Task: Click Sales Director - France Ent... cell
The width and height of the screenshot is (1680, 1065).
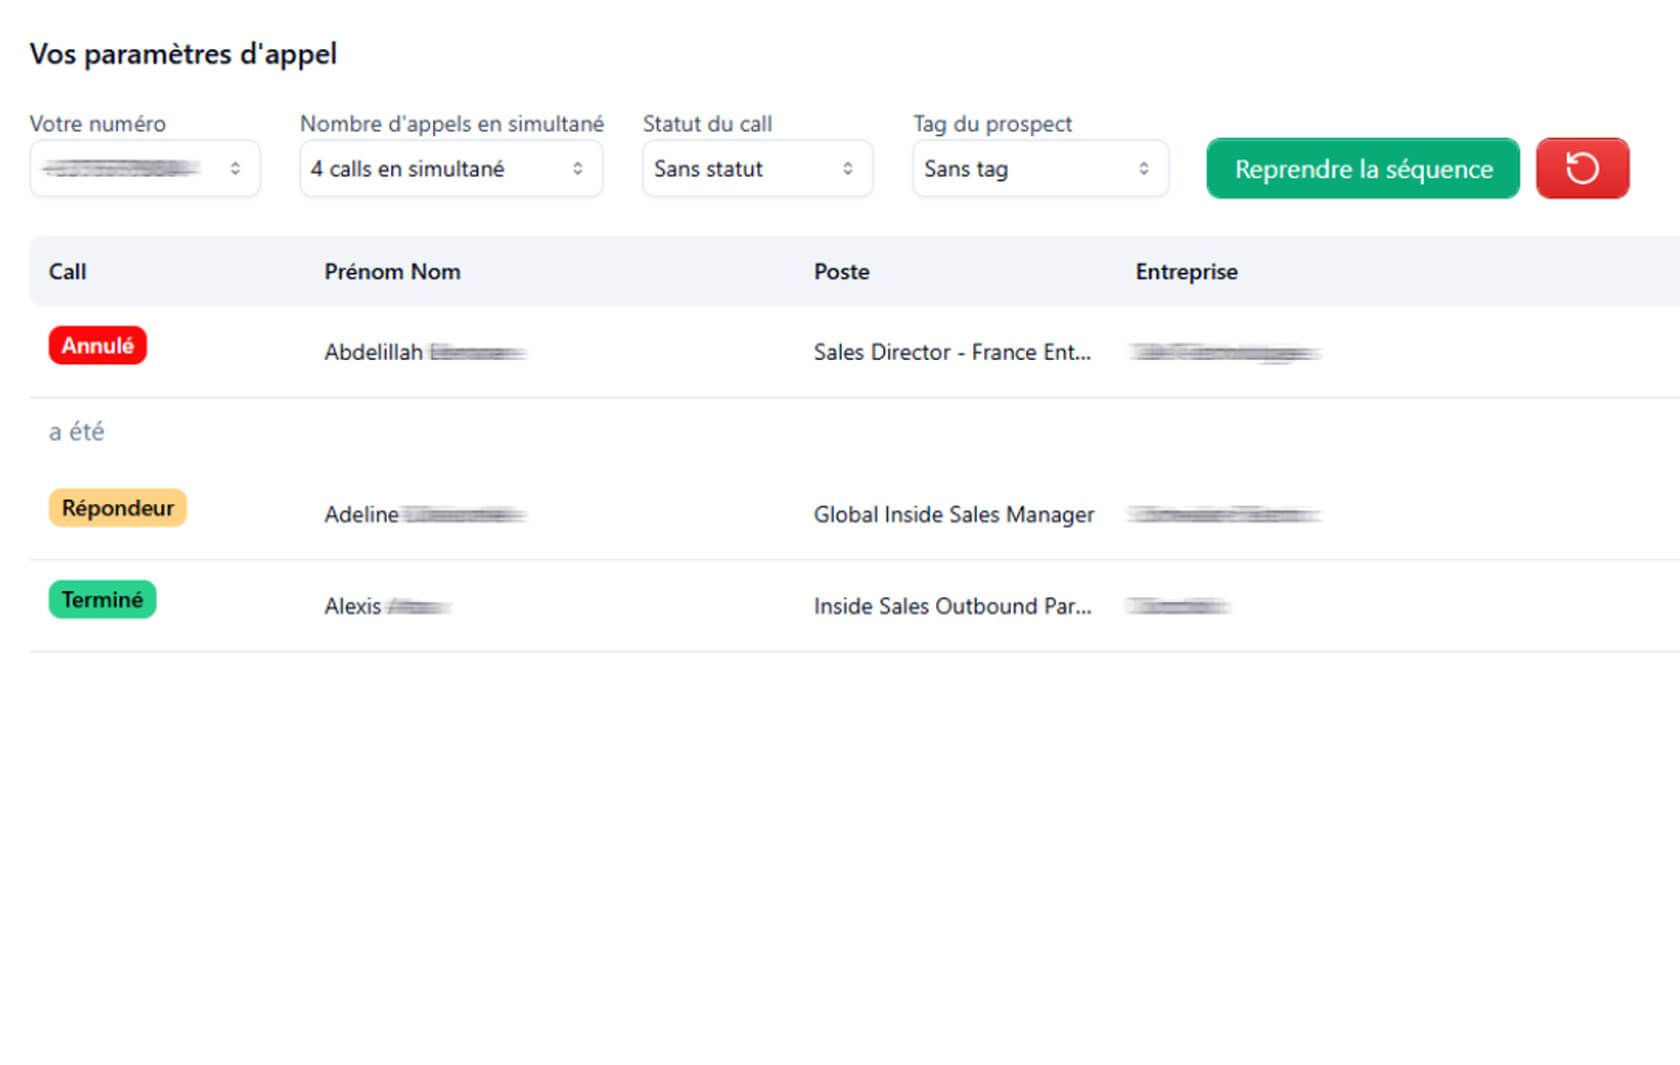Action: (x=952, y=352)
